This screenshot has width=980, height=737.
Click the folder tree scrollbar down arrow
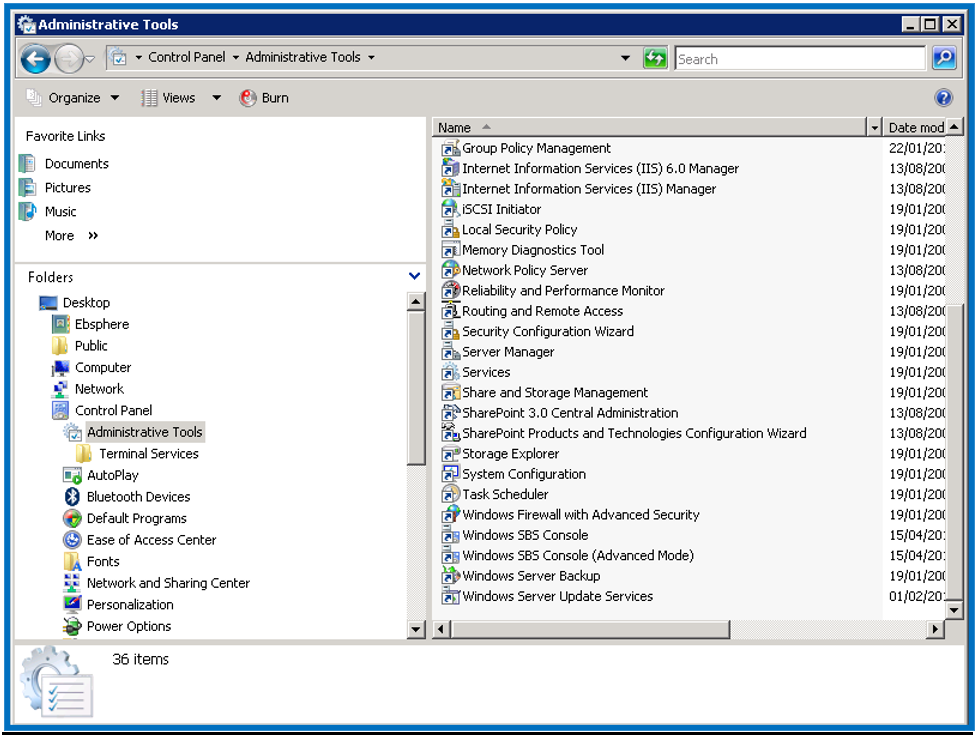tap(415, 629)
